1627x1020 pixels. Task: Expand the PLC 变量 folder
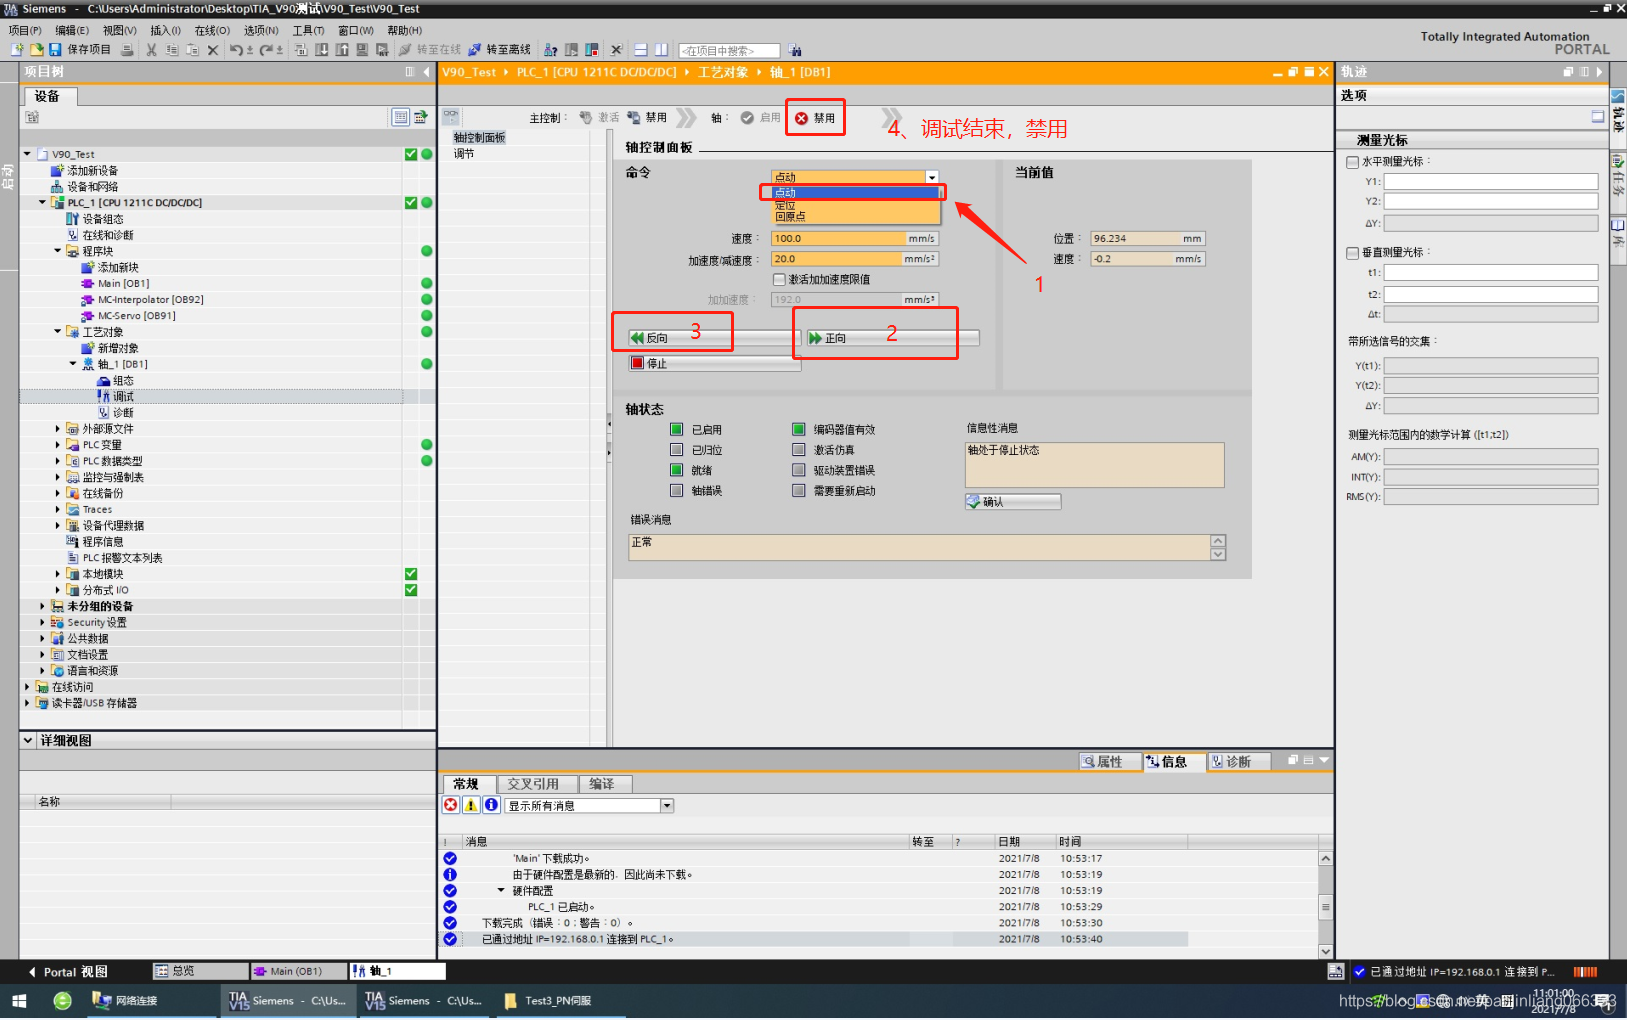tap(58, 444)
